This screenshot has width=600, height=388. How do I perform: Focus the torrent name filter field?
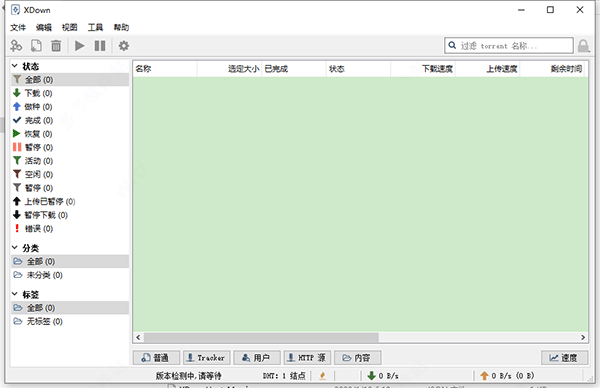[x=509, y=46]
